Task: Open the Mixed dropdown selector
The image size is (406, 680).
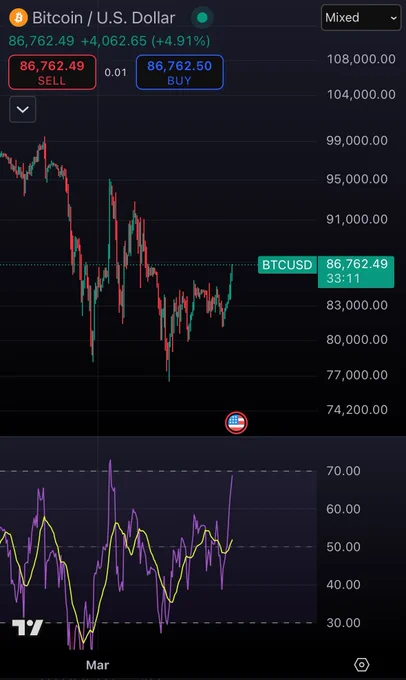Action: tap(361, 18)
